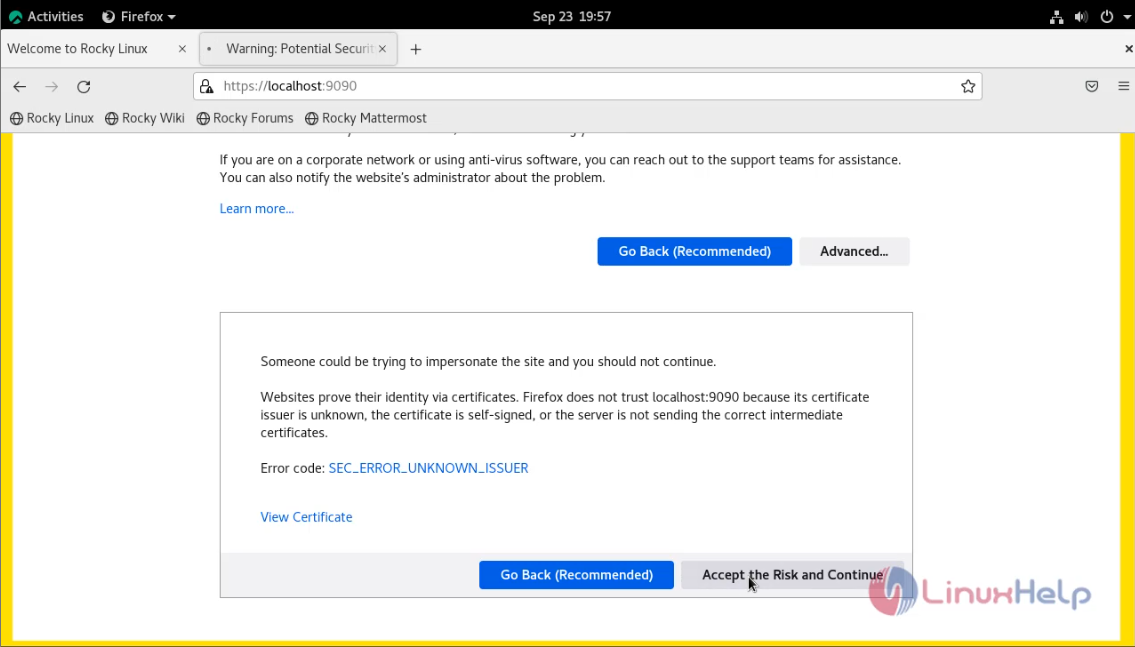Select the Warning: Potential Security tab
Screen dimensions: 1135x647
(298, 48)
